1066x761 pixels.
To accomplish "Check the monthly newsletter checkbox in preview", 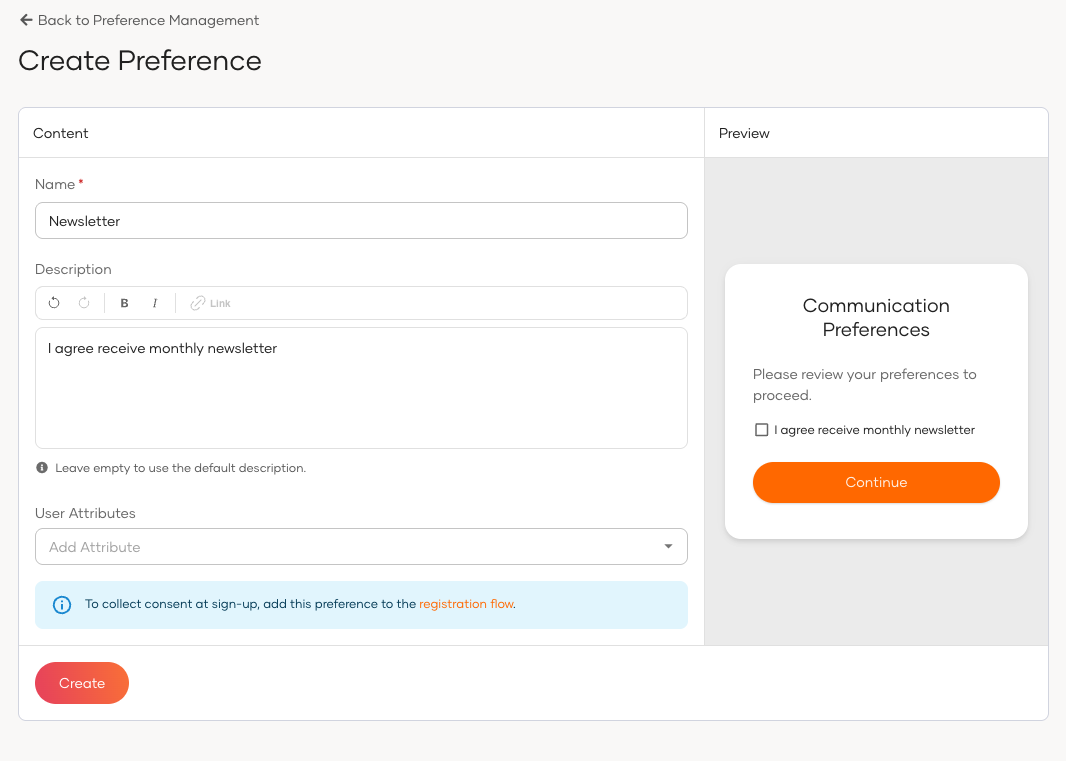I will click(x=761, y=430).
